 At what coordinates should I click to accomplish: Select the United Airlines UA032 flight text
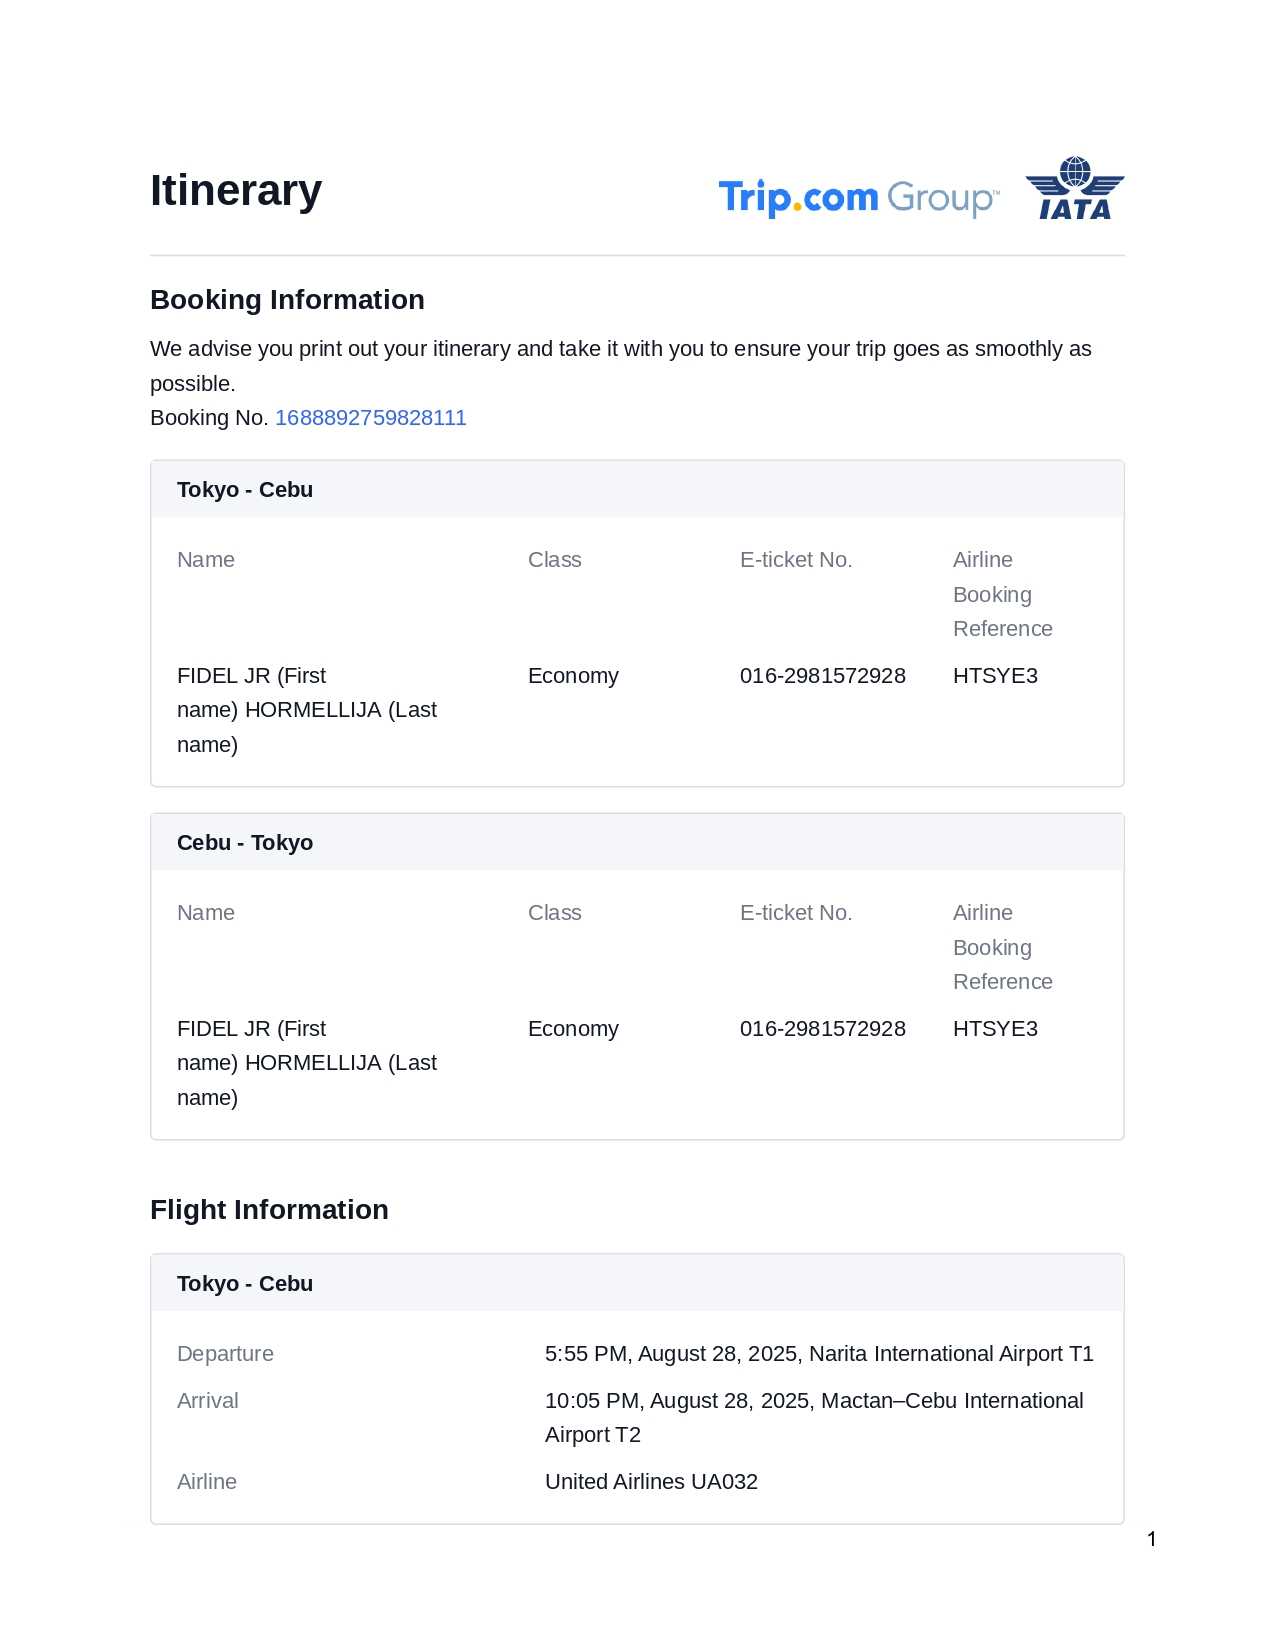651,1482
